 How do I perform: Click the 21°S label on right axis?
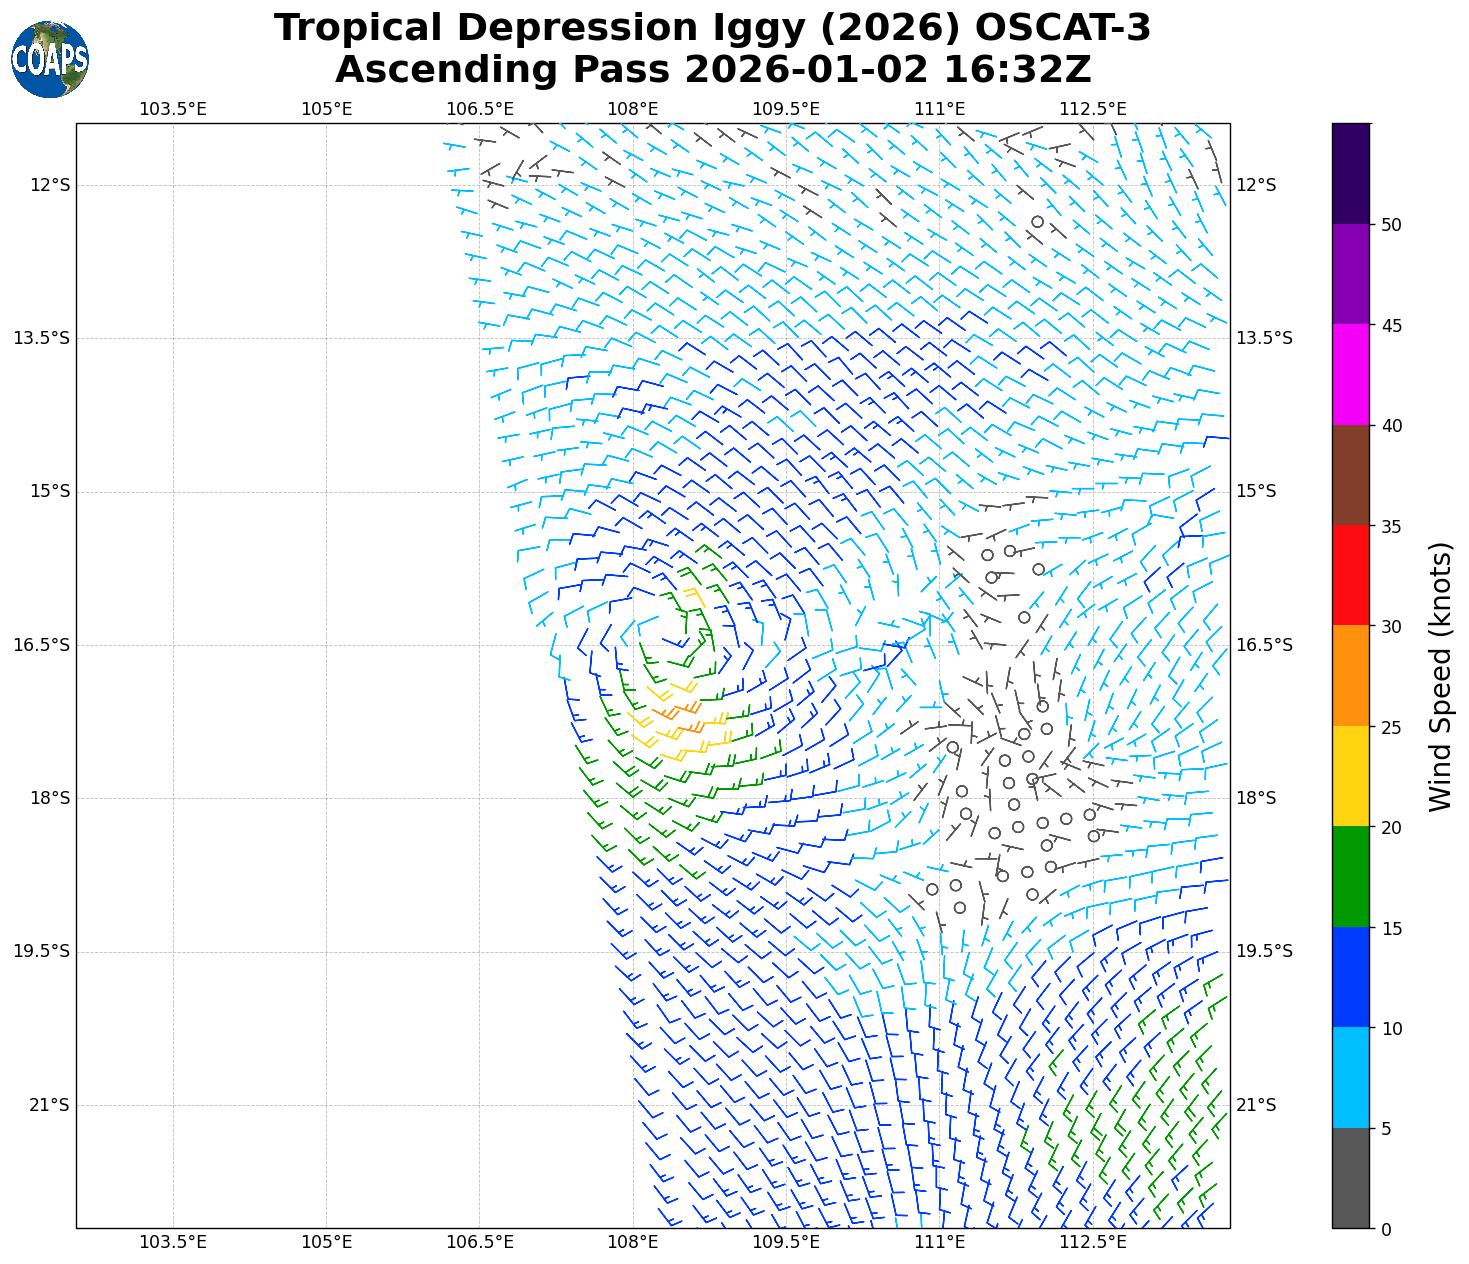(x=1257, y=1105)
